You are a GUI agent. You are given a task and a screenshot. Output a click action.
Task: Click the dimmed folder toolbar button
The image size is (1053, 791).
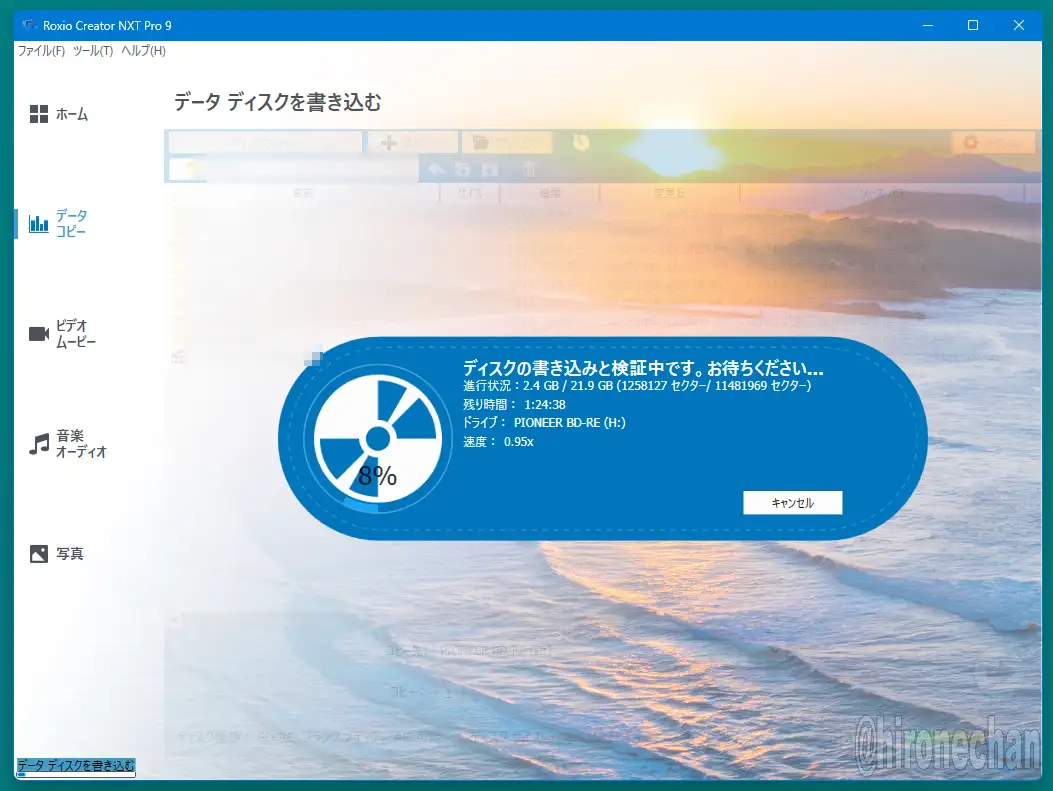point(481,143)
